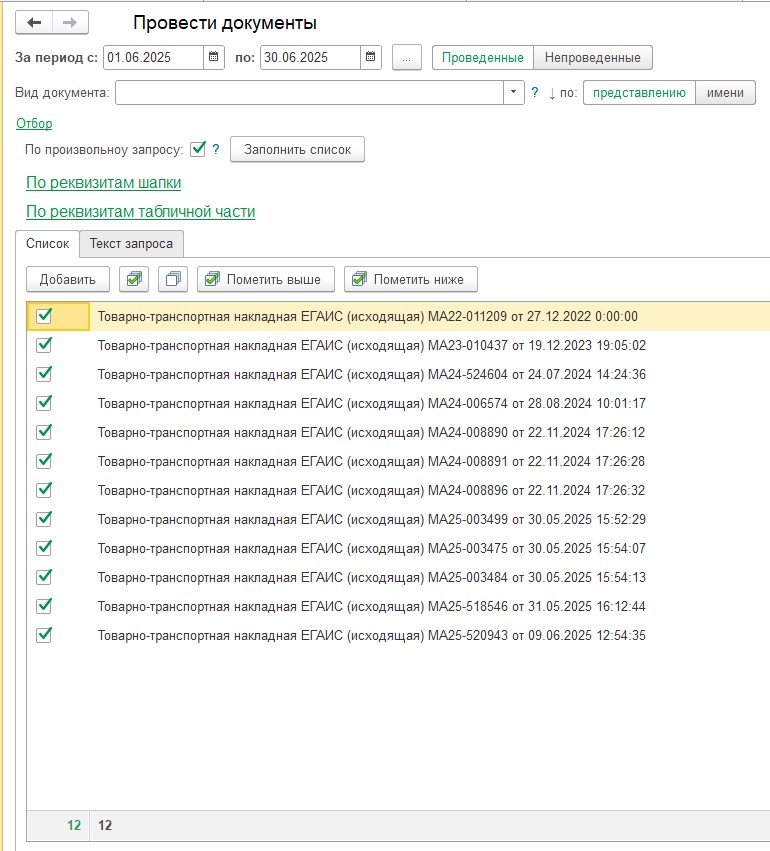This screenshot has height=851, width=770.
Task: Select row MA24-008896 от 22.11.2024
Action: [398, 490]
